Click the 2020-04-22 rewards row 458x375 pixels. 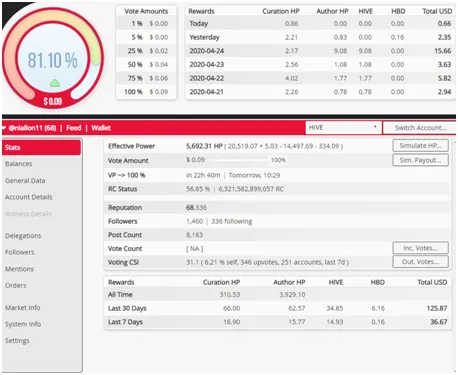320,78
